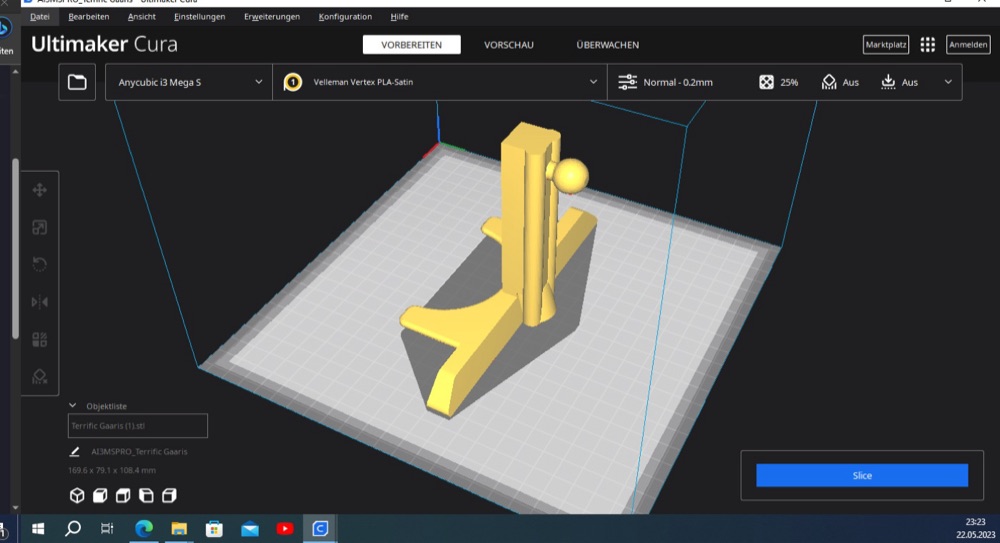Switch to right side view cube
Image resolution: width=1000 pixels, height=543 pixels.
coord(169,496)
